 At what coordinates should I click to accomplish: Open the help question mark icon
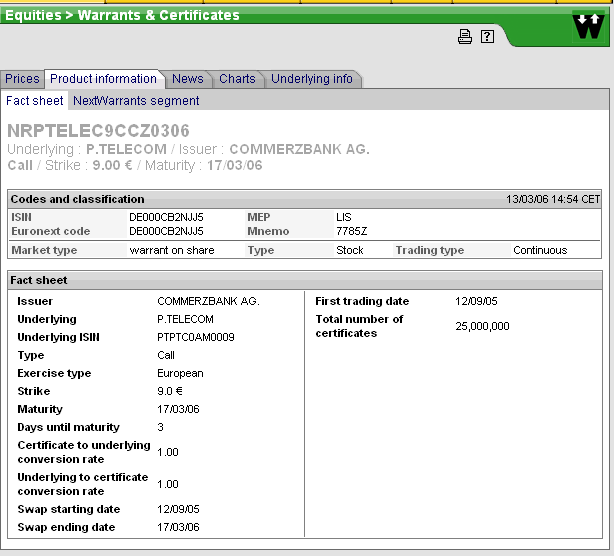[x=487, y=36]
